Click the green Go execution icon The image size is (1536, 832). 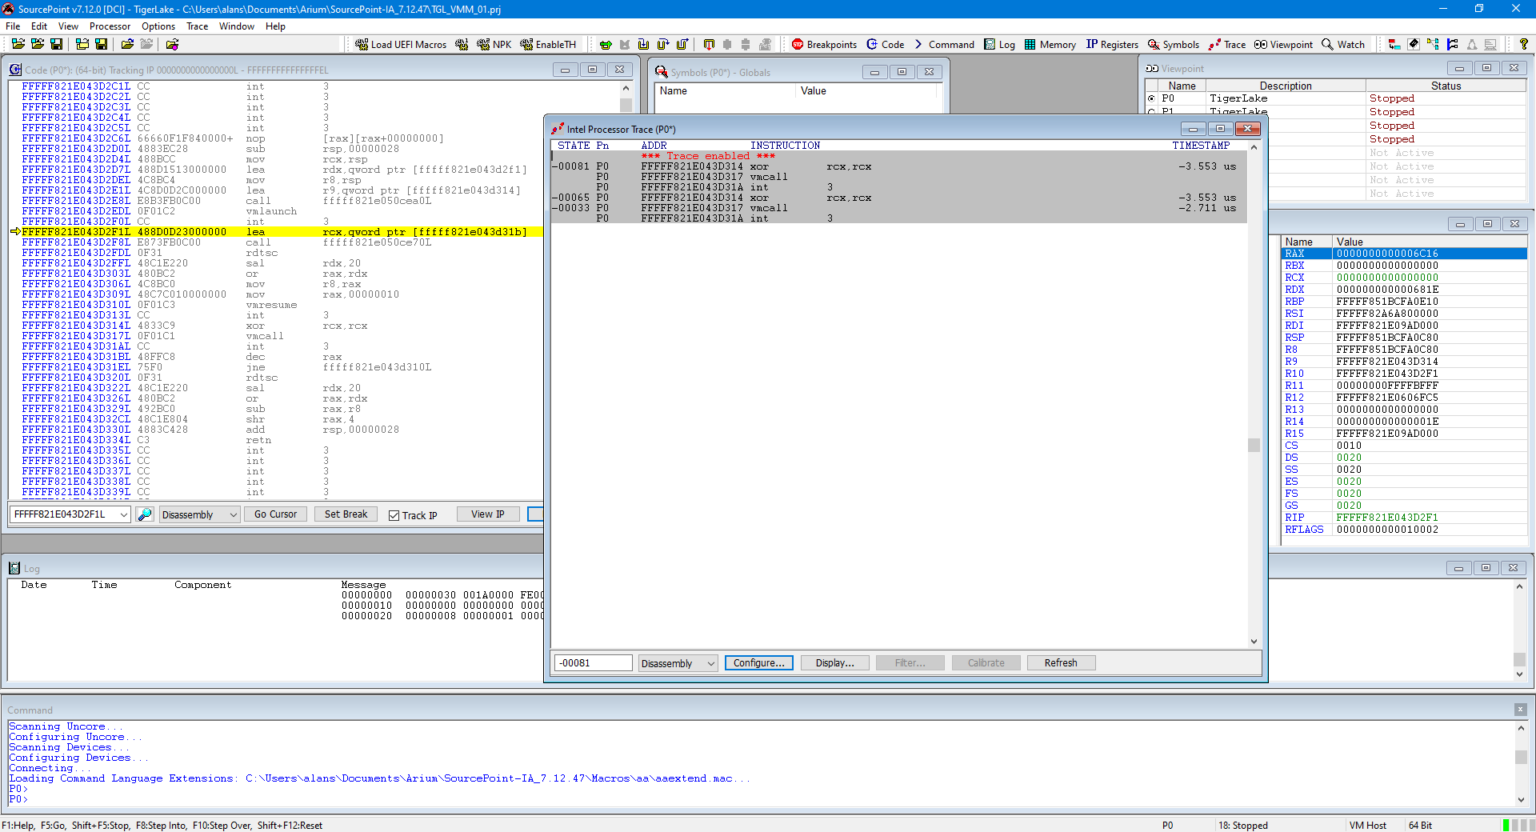[605, 44]
